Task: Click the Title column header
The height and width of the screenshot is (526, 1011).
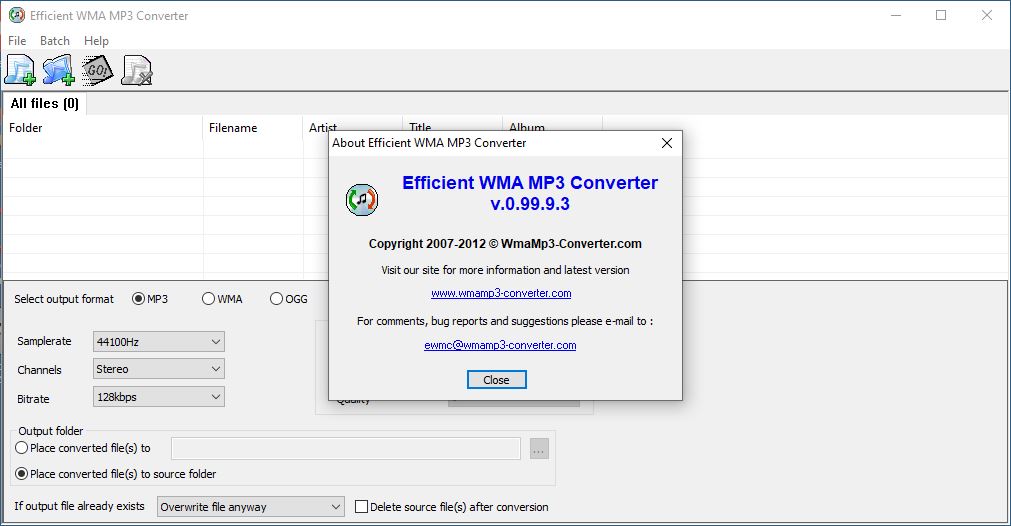Action: [x=452, y=124]
